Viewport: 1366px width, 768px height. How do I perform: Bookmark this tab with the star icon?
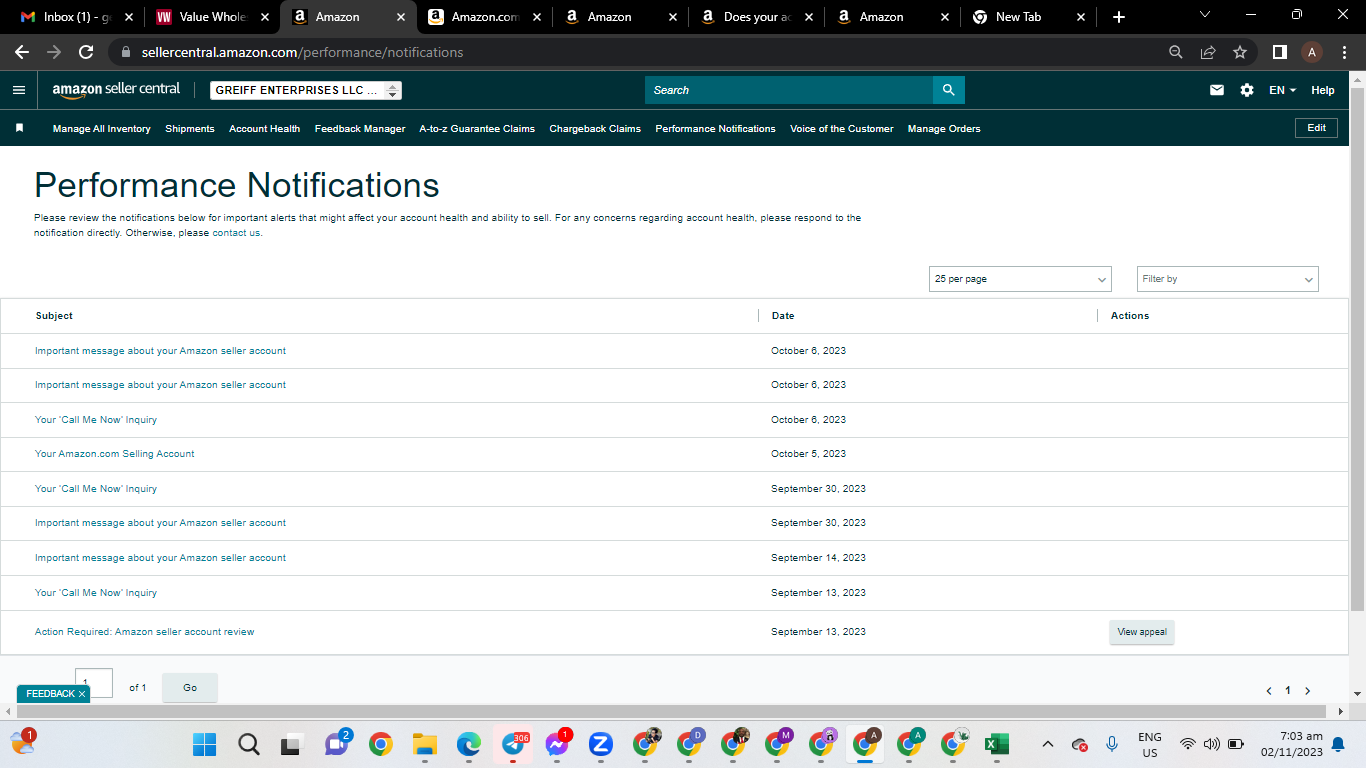pos(1240,52)
